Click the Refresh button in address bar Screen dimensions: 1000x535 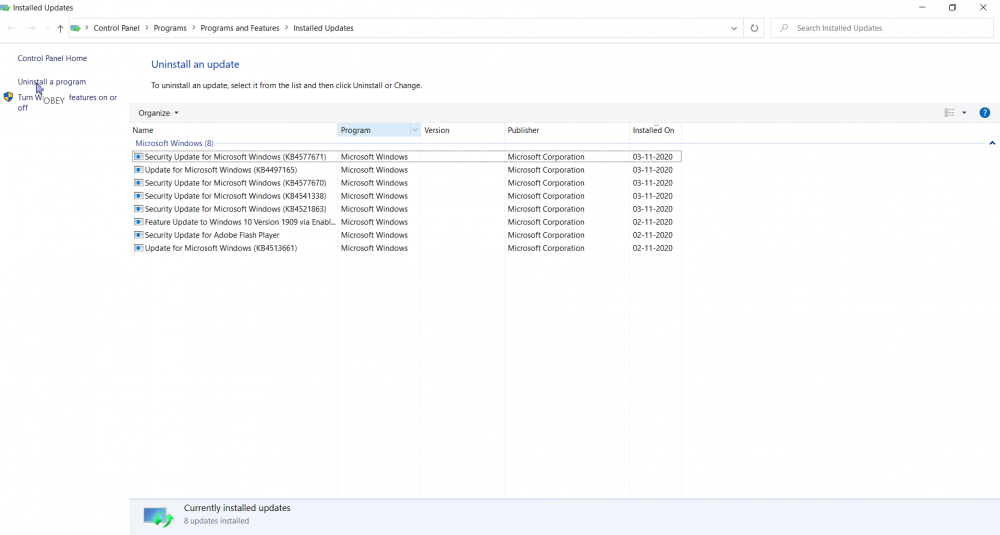(754, 28)
